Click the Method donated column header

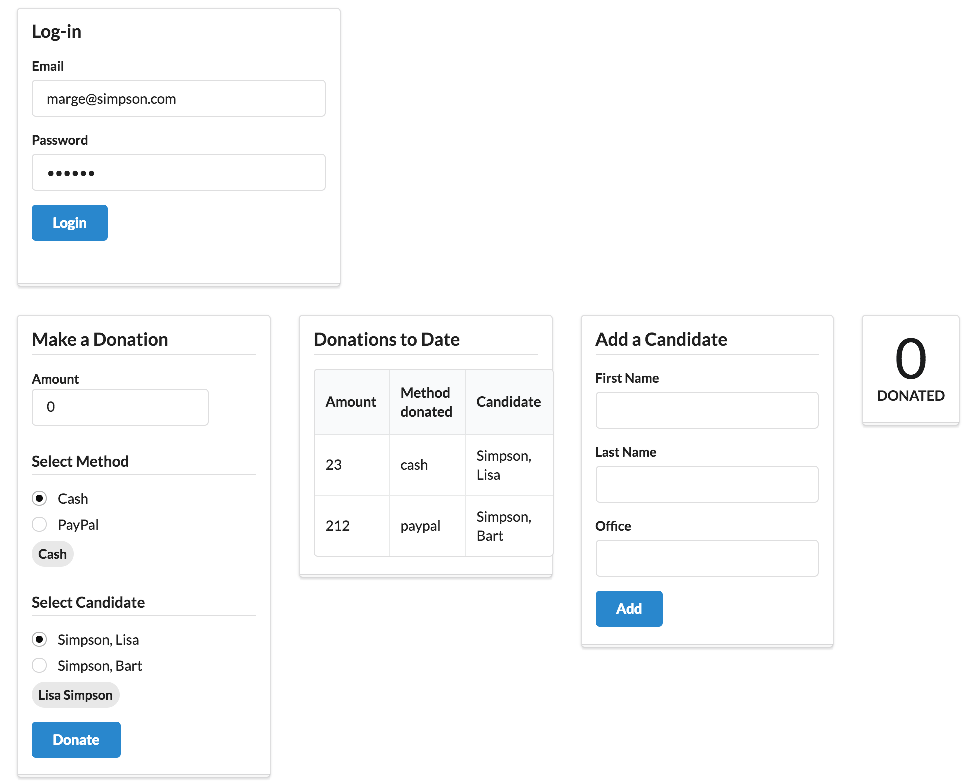426,402
